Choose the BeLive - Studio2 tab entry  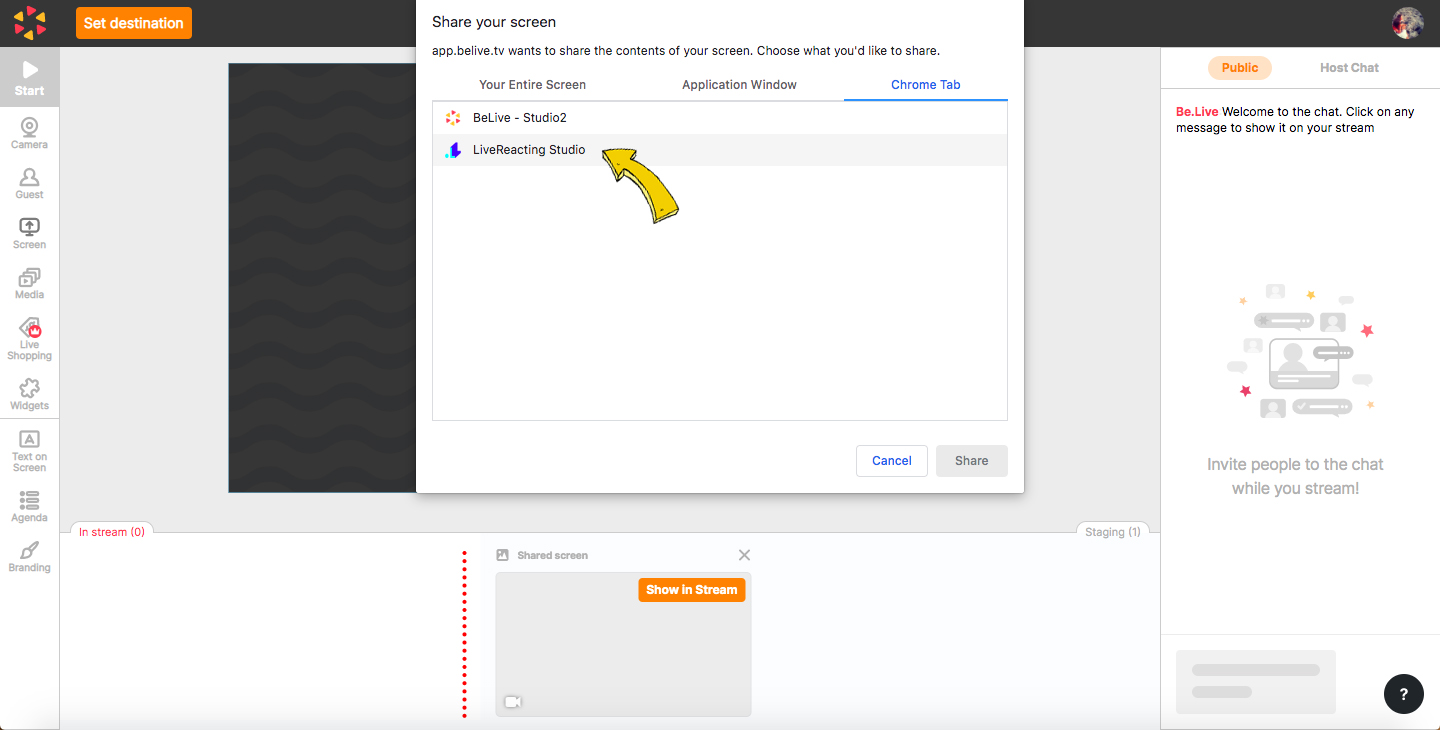click(720, 118)
